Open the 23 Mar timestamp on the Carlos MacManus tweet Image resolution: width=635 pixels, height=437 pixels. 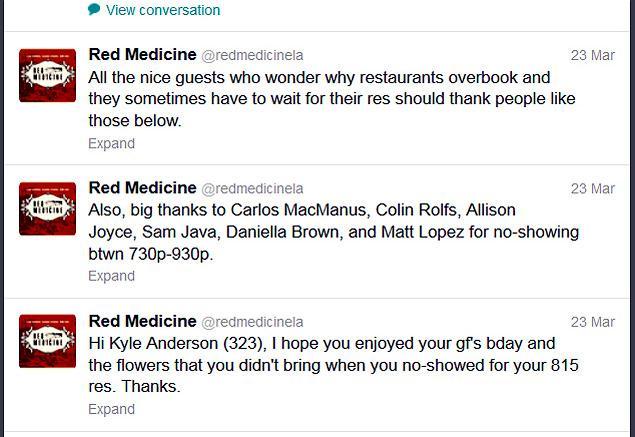(x=592, y=189)
